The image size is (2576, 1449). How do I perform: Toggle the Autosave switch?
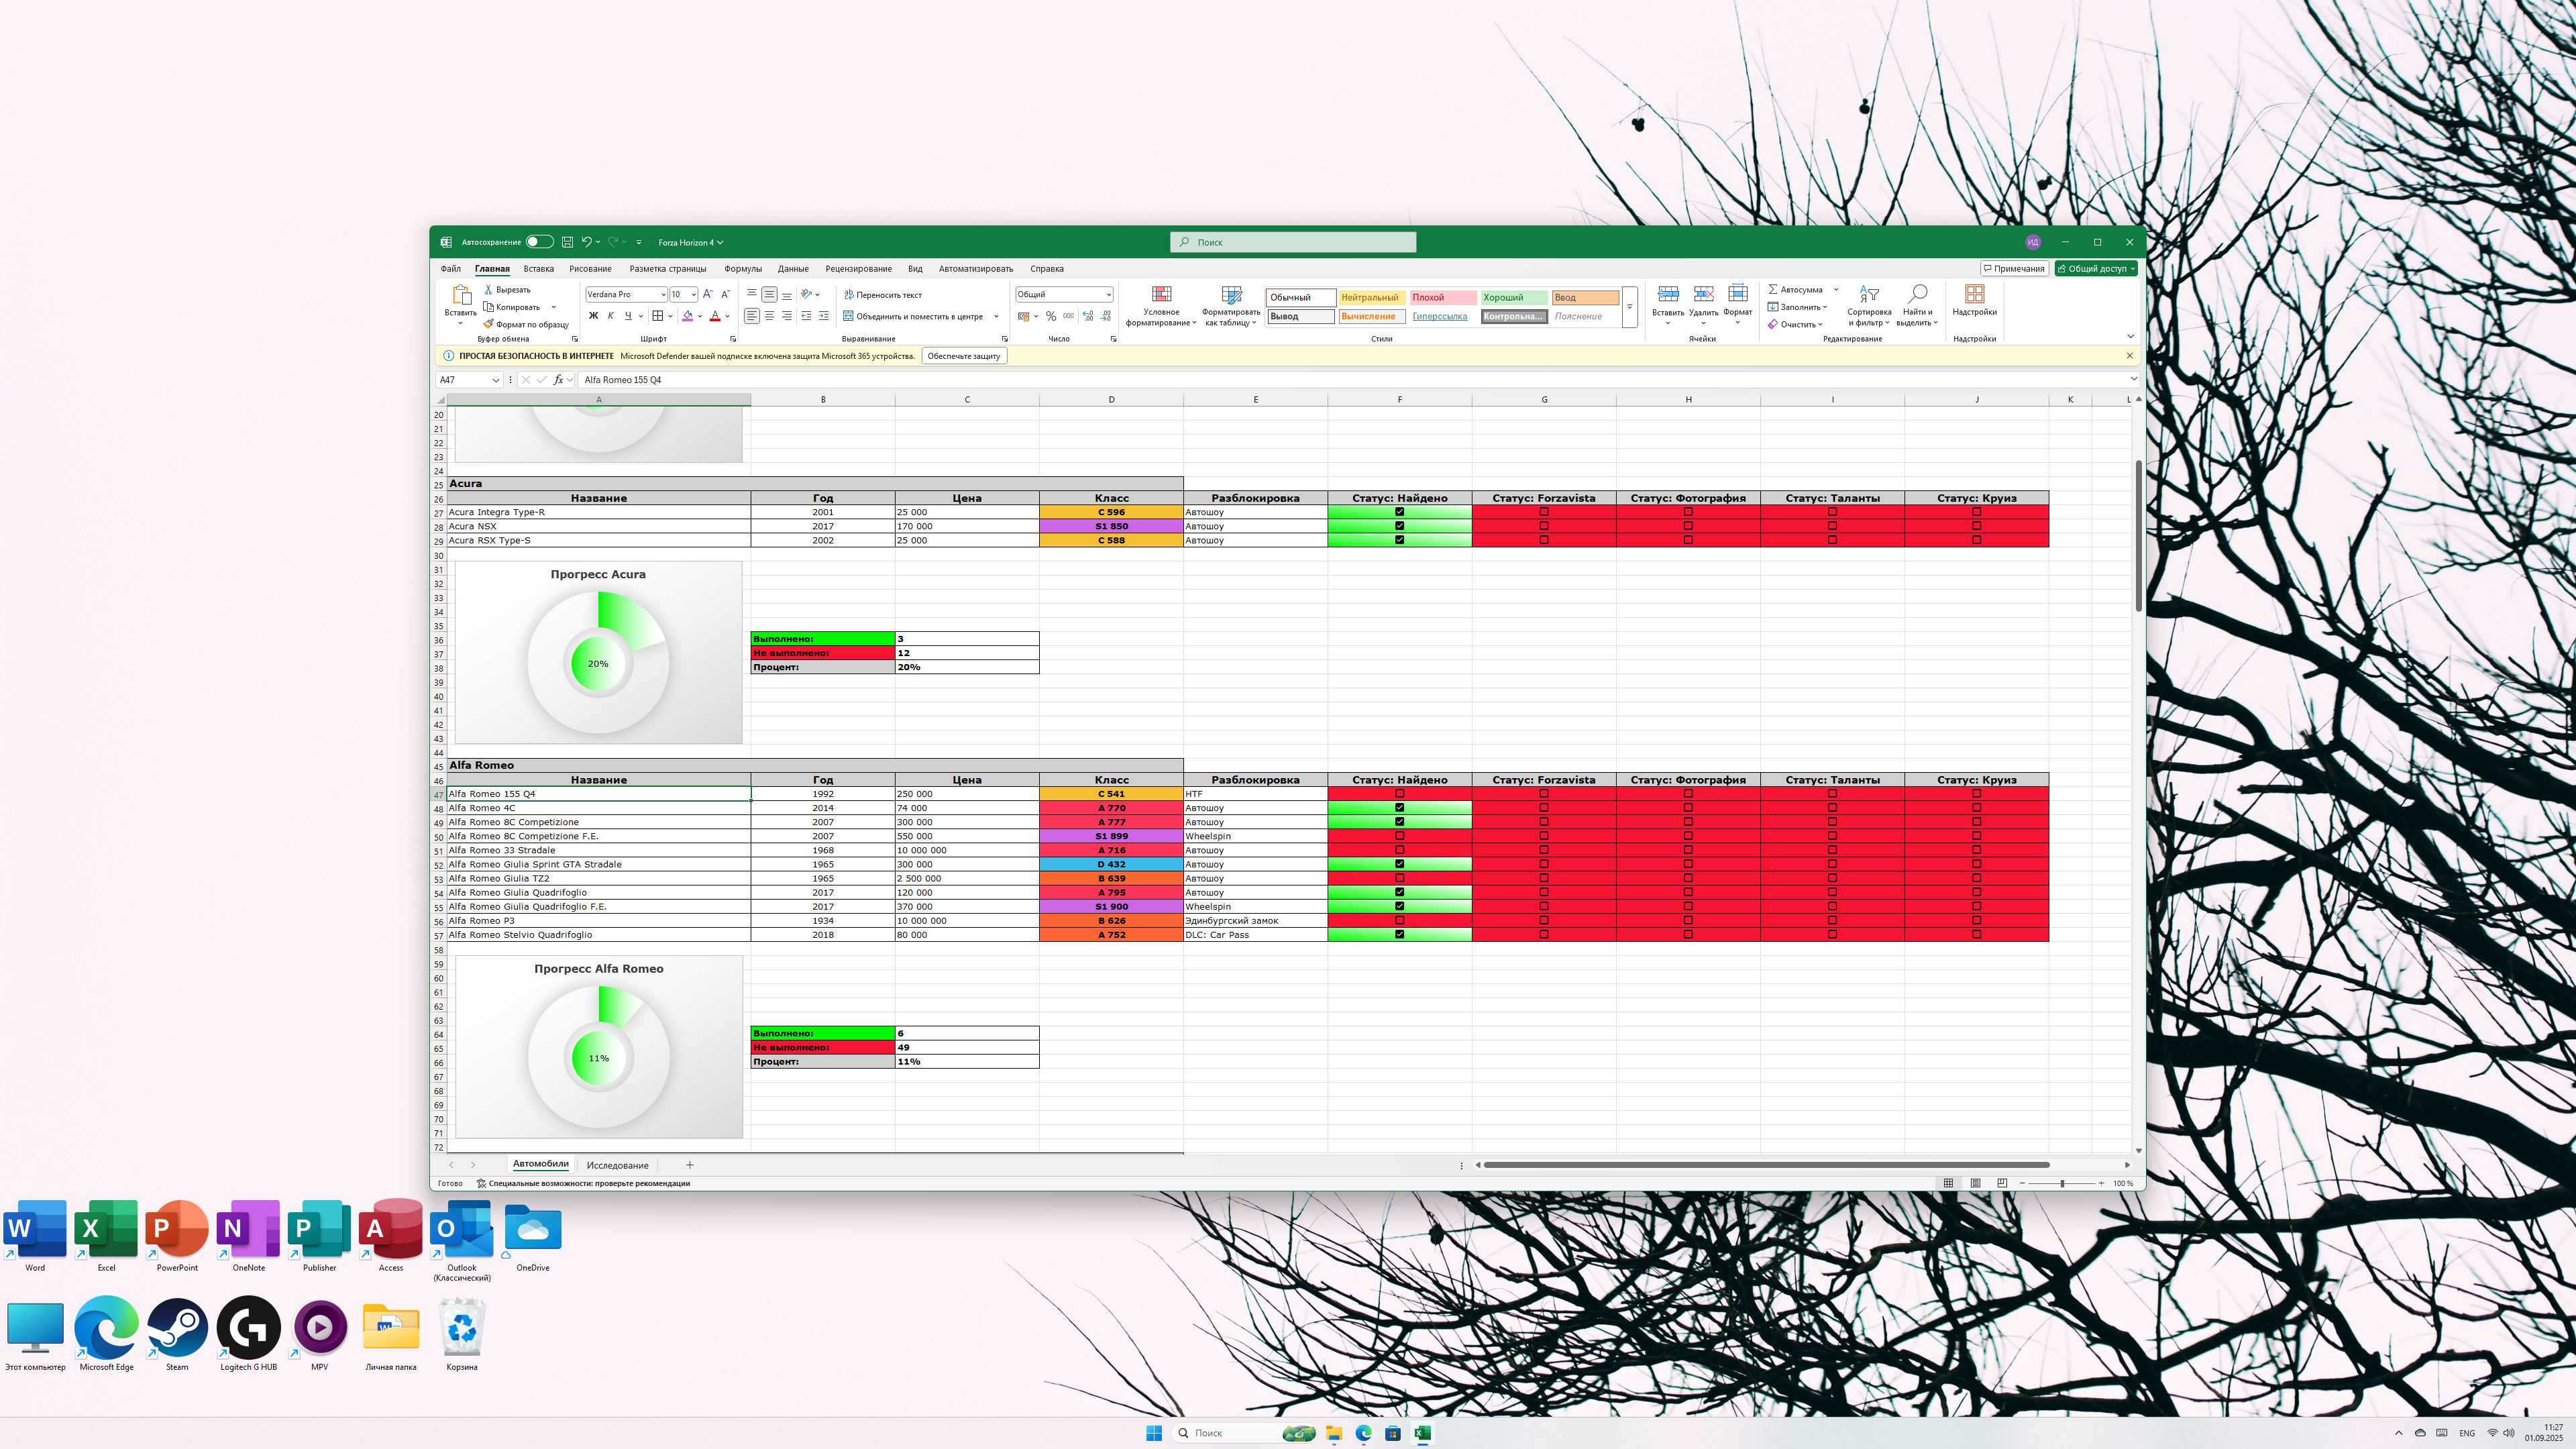point(539,242)
